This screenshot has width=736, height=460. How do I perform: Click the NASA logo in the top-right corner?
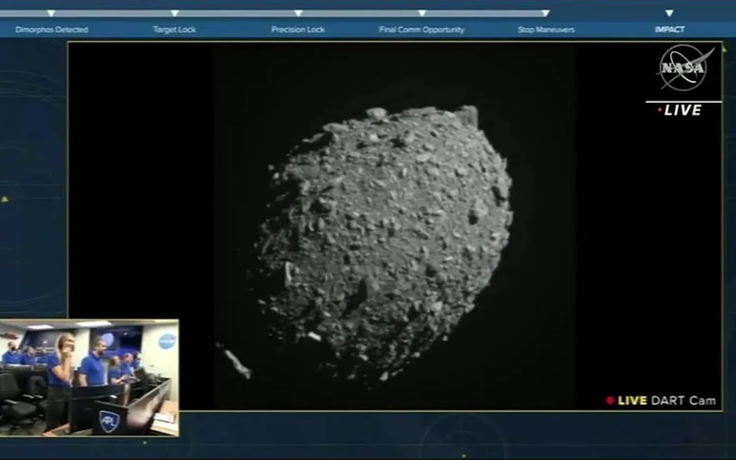pos(685,68)
